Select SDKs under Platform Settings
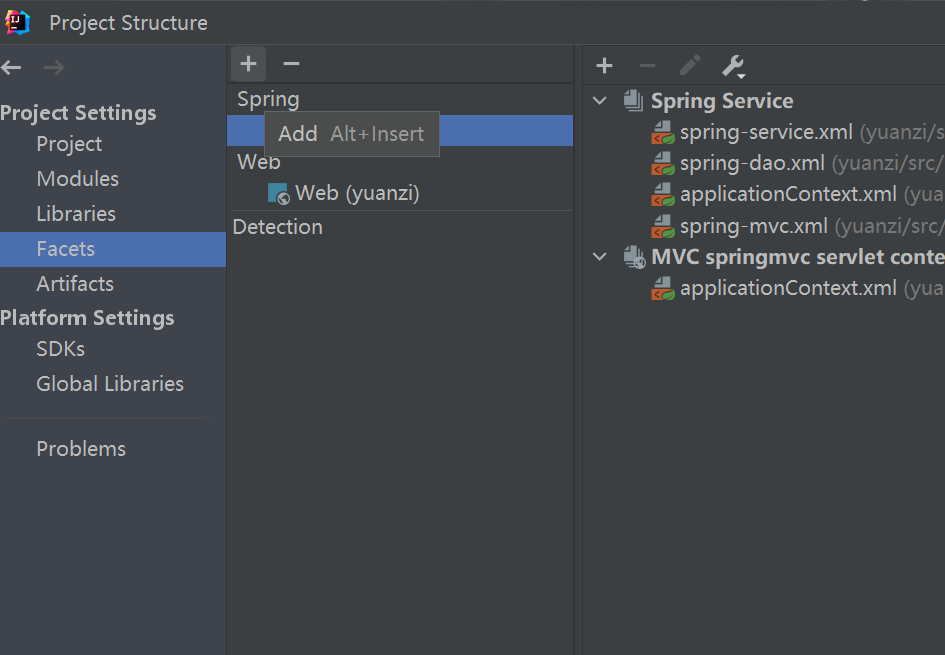 click(x=60, y=349)
